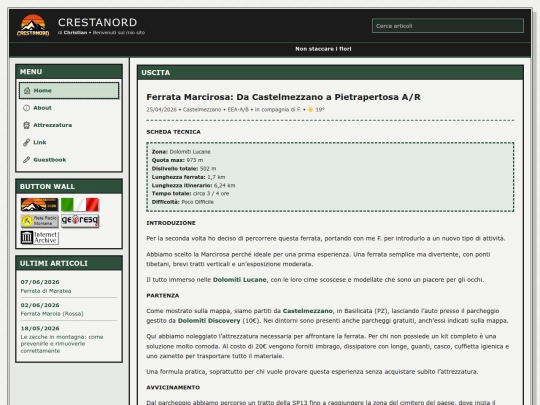Click the 'Lunghezza itinerario: 6,24 km' line
Viewport: 540px width, 405px height.
point(193,185)
